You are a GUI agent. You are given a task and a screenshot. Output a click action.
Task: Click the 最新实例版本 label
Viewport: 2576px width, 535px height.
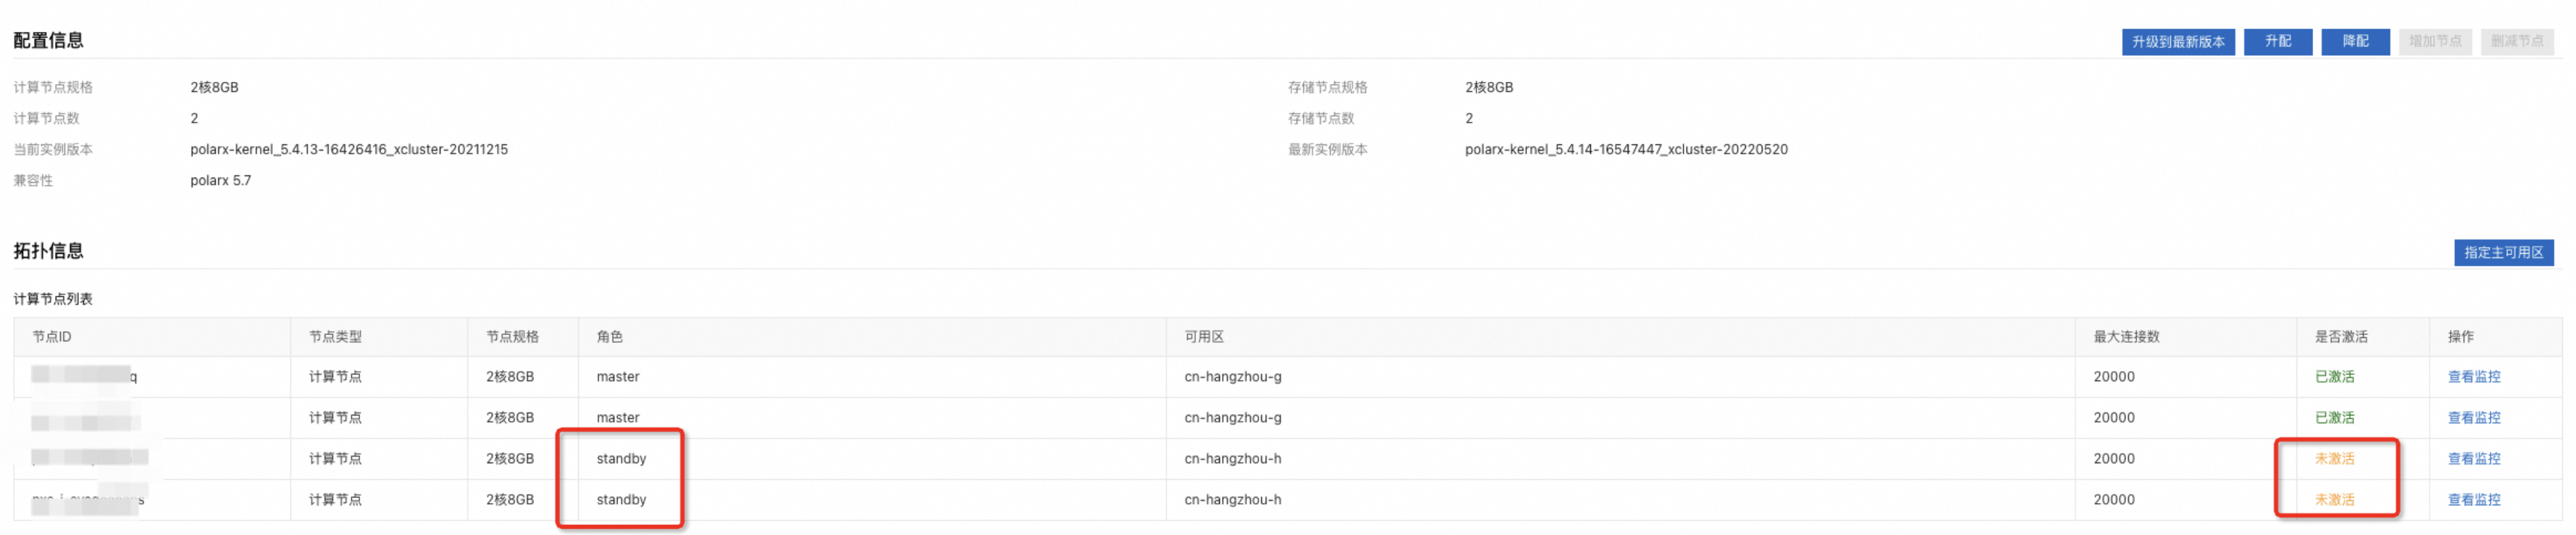pyautogui.click(x=1327, y=150)
